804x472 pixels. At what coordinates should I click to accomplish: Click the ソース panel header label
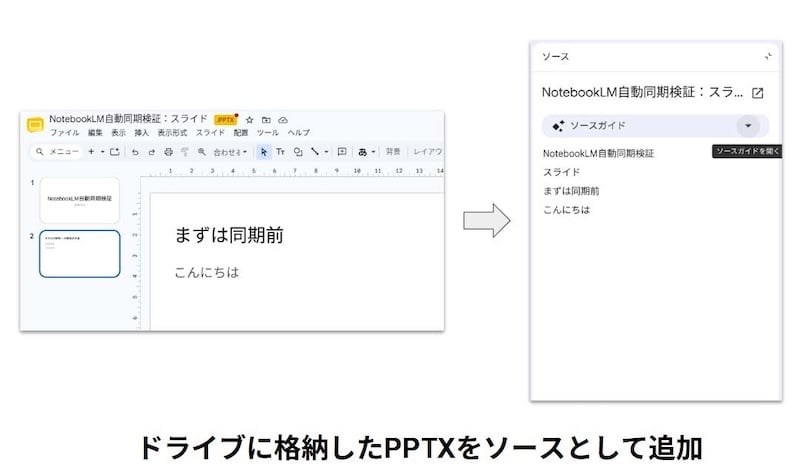(555, 57)
